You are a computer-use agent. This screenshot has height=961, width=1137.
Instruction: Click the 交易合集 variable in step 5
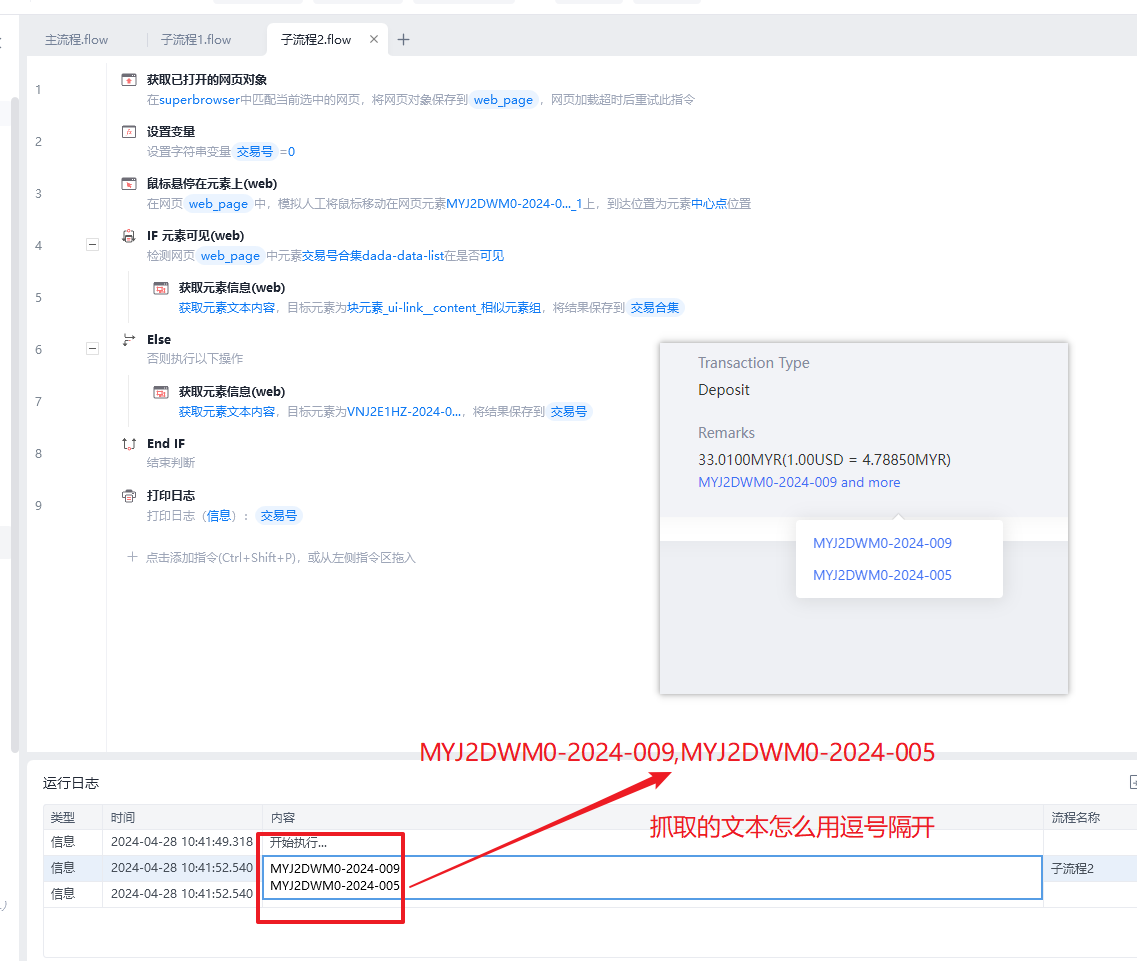tap(655, 308)
